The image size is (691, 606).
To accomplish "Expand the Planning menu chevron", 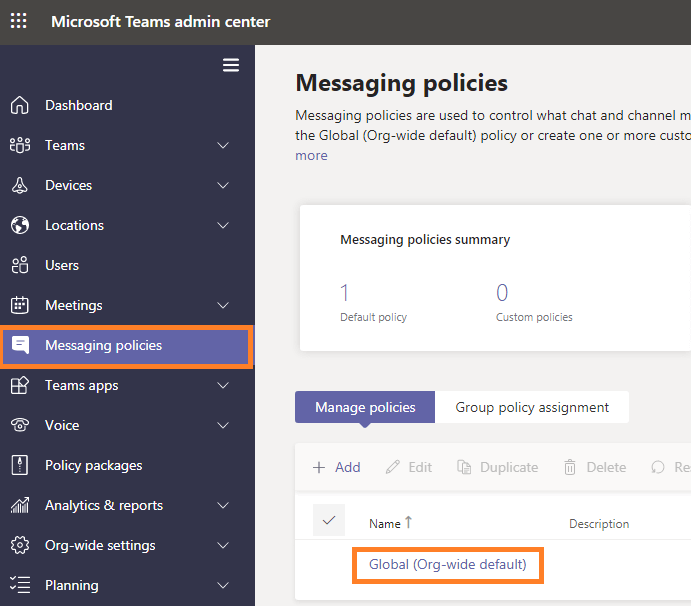I will 223,585.
